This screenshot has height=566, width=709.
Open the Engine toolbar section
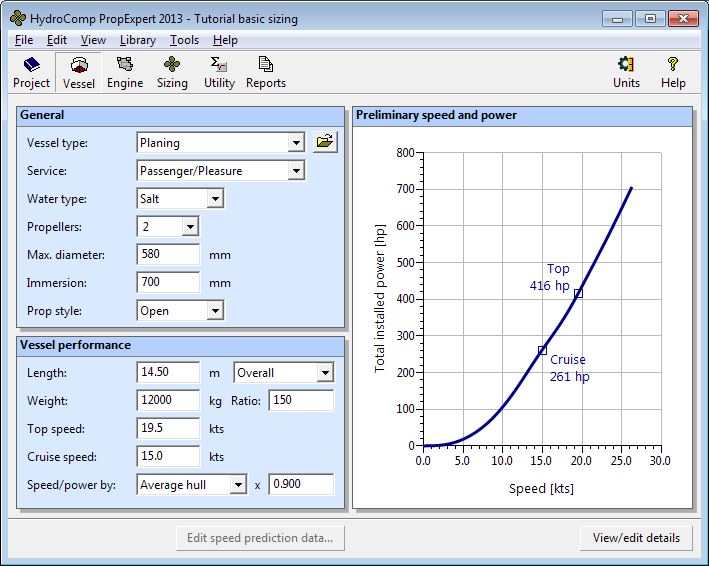coord(125,73)
